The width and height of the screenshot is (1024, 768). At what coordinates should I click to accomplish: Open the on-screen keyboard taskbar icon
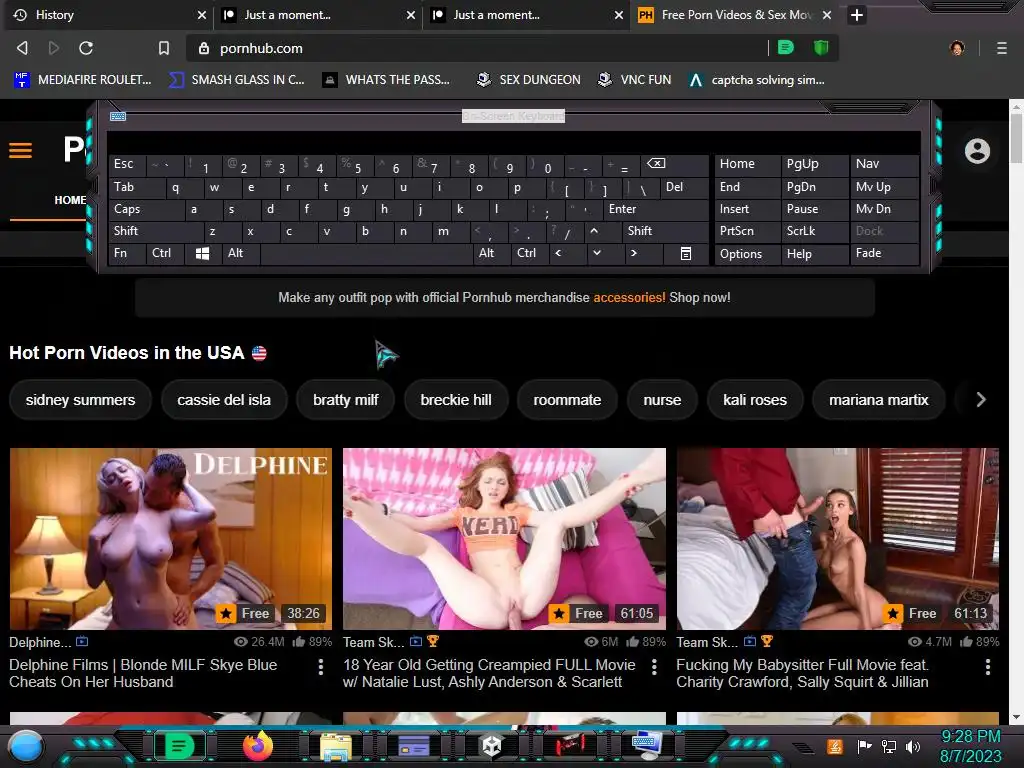click(x=647, y=745)
